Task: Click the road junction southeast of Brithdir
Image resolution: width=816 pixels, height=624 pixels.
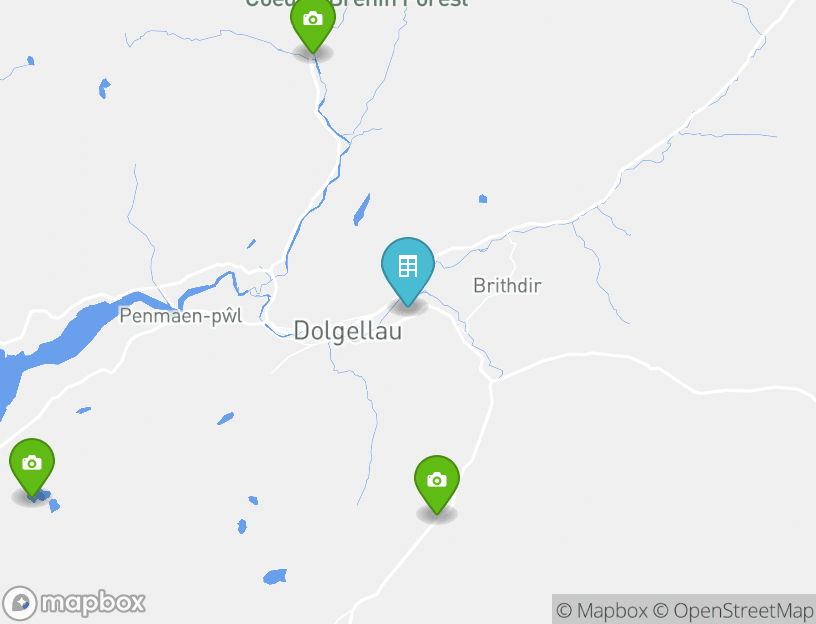Action: pyautogui.click(x=491, y=381)
